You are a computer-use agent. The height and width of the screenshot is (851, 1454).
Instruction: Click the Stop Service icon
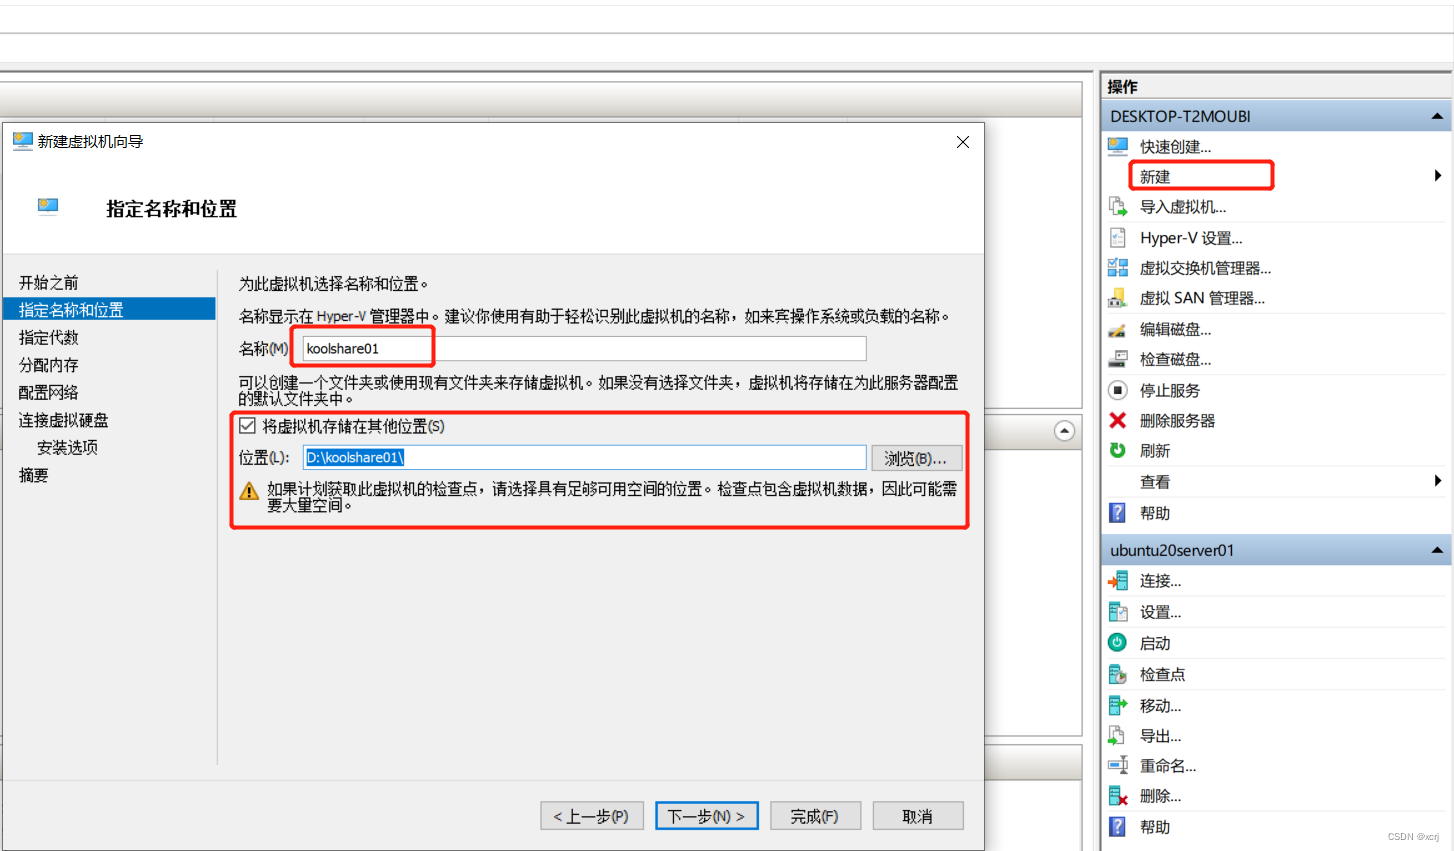pyautogui.click(x=1118, y=390)
